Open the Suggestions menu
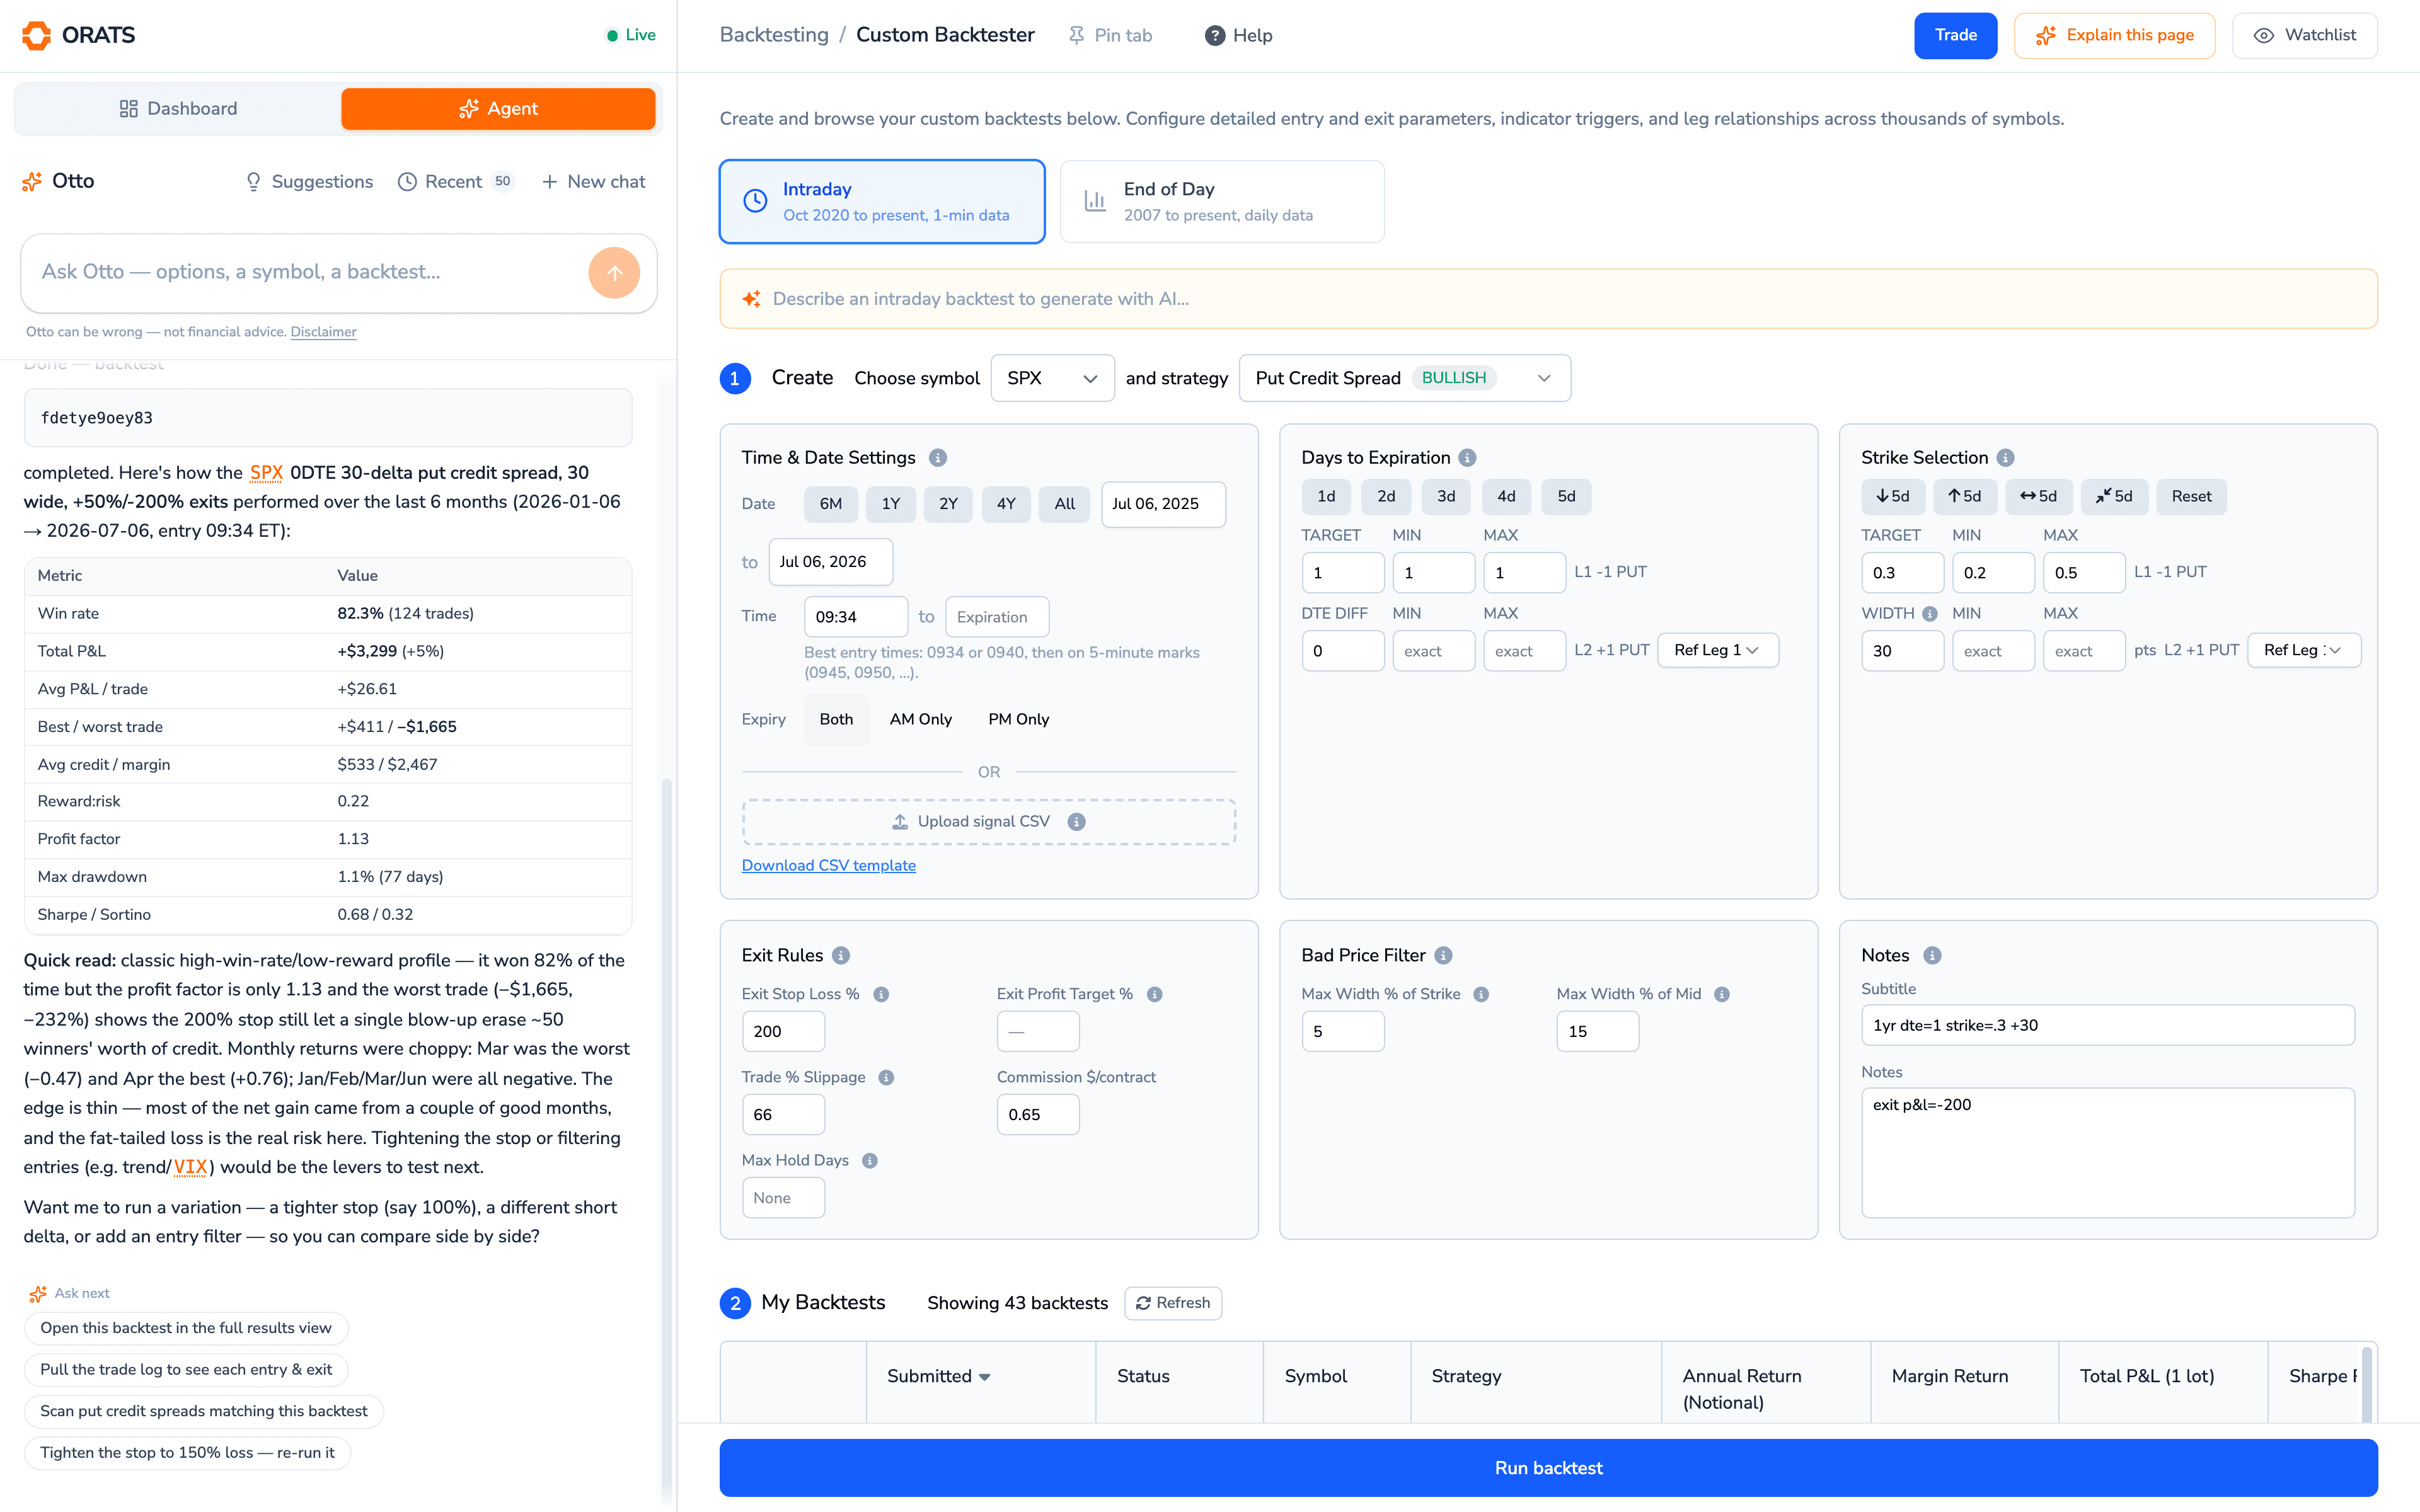2420x1512 pixels. coord(309,181)
